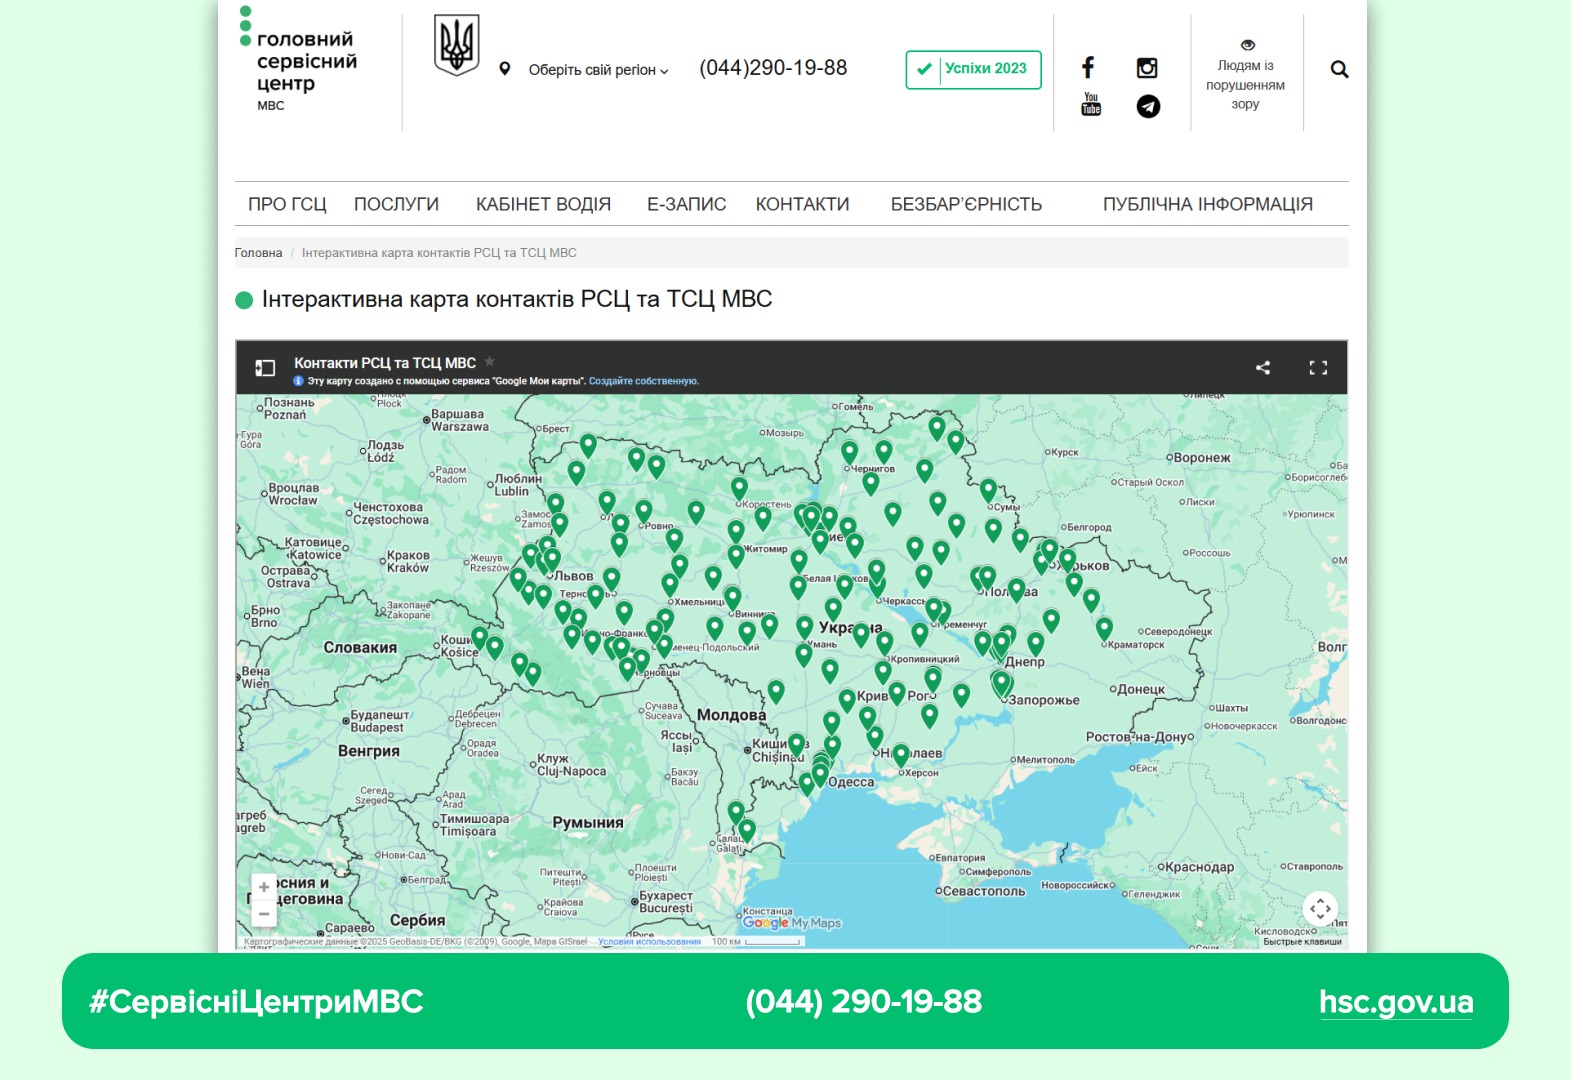Expand the Оберіть свій регіон dropdown
Viewport: 1571px width, 1080px height.
pos(597,70)
